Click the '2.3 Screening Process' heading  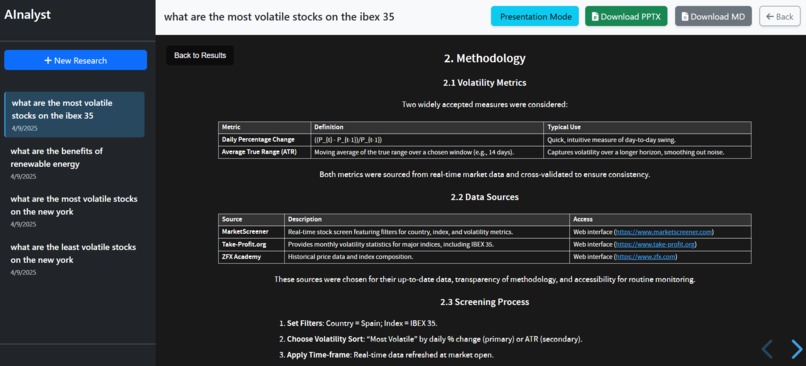coord(485,302)
